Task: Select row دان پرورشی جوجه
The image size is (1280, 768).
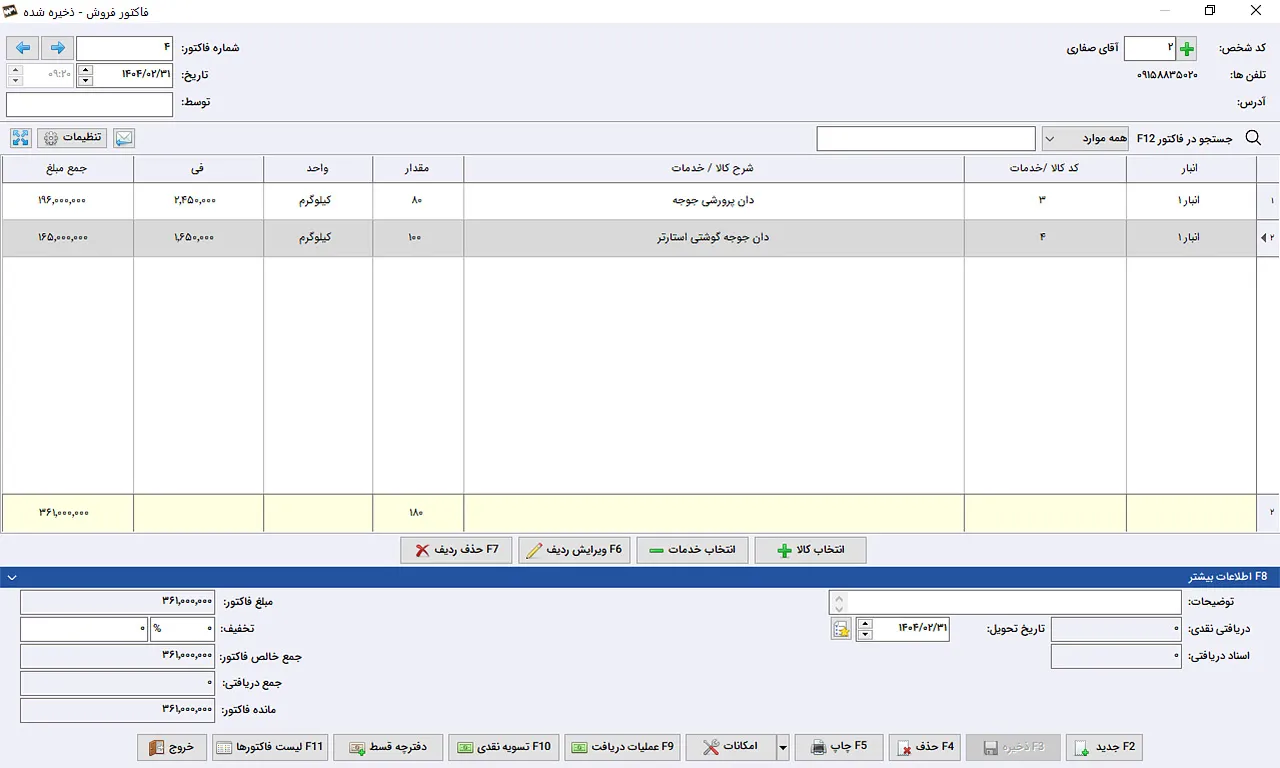Action: pos(640,201)
